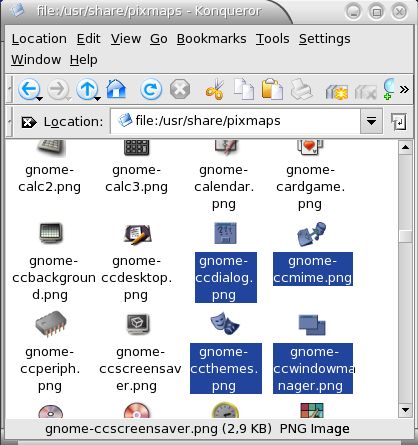Click the gnome-ccmime.png highlighted label
Image resolution: width=418 pixels, height=445 pixels.
313,269
